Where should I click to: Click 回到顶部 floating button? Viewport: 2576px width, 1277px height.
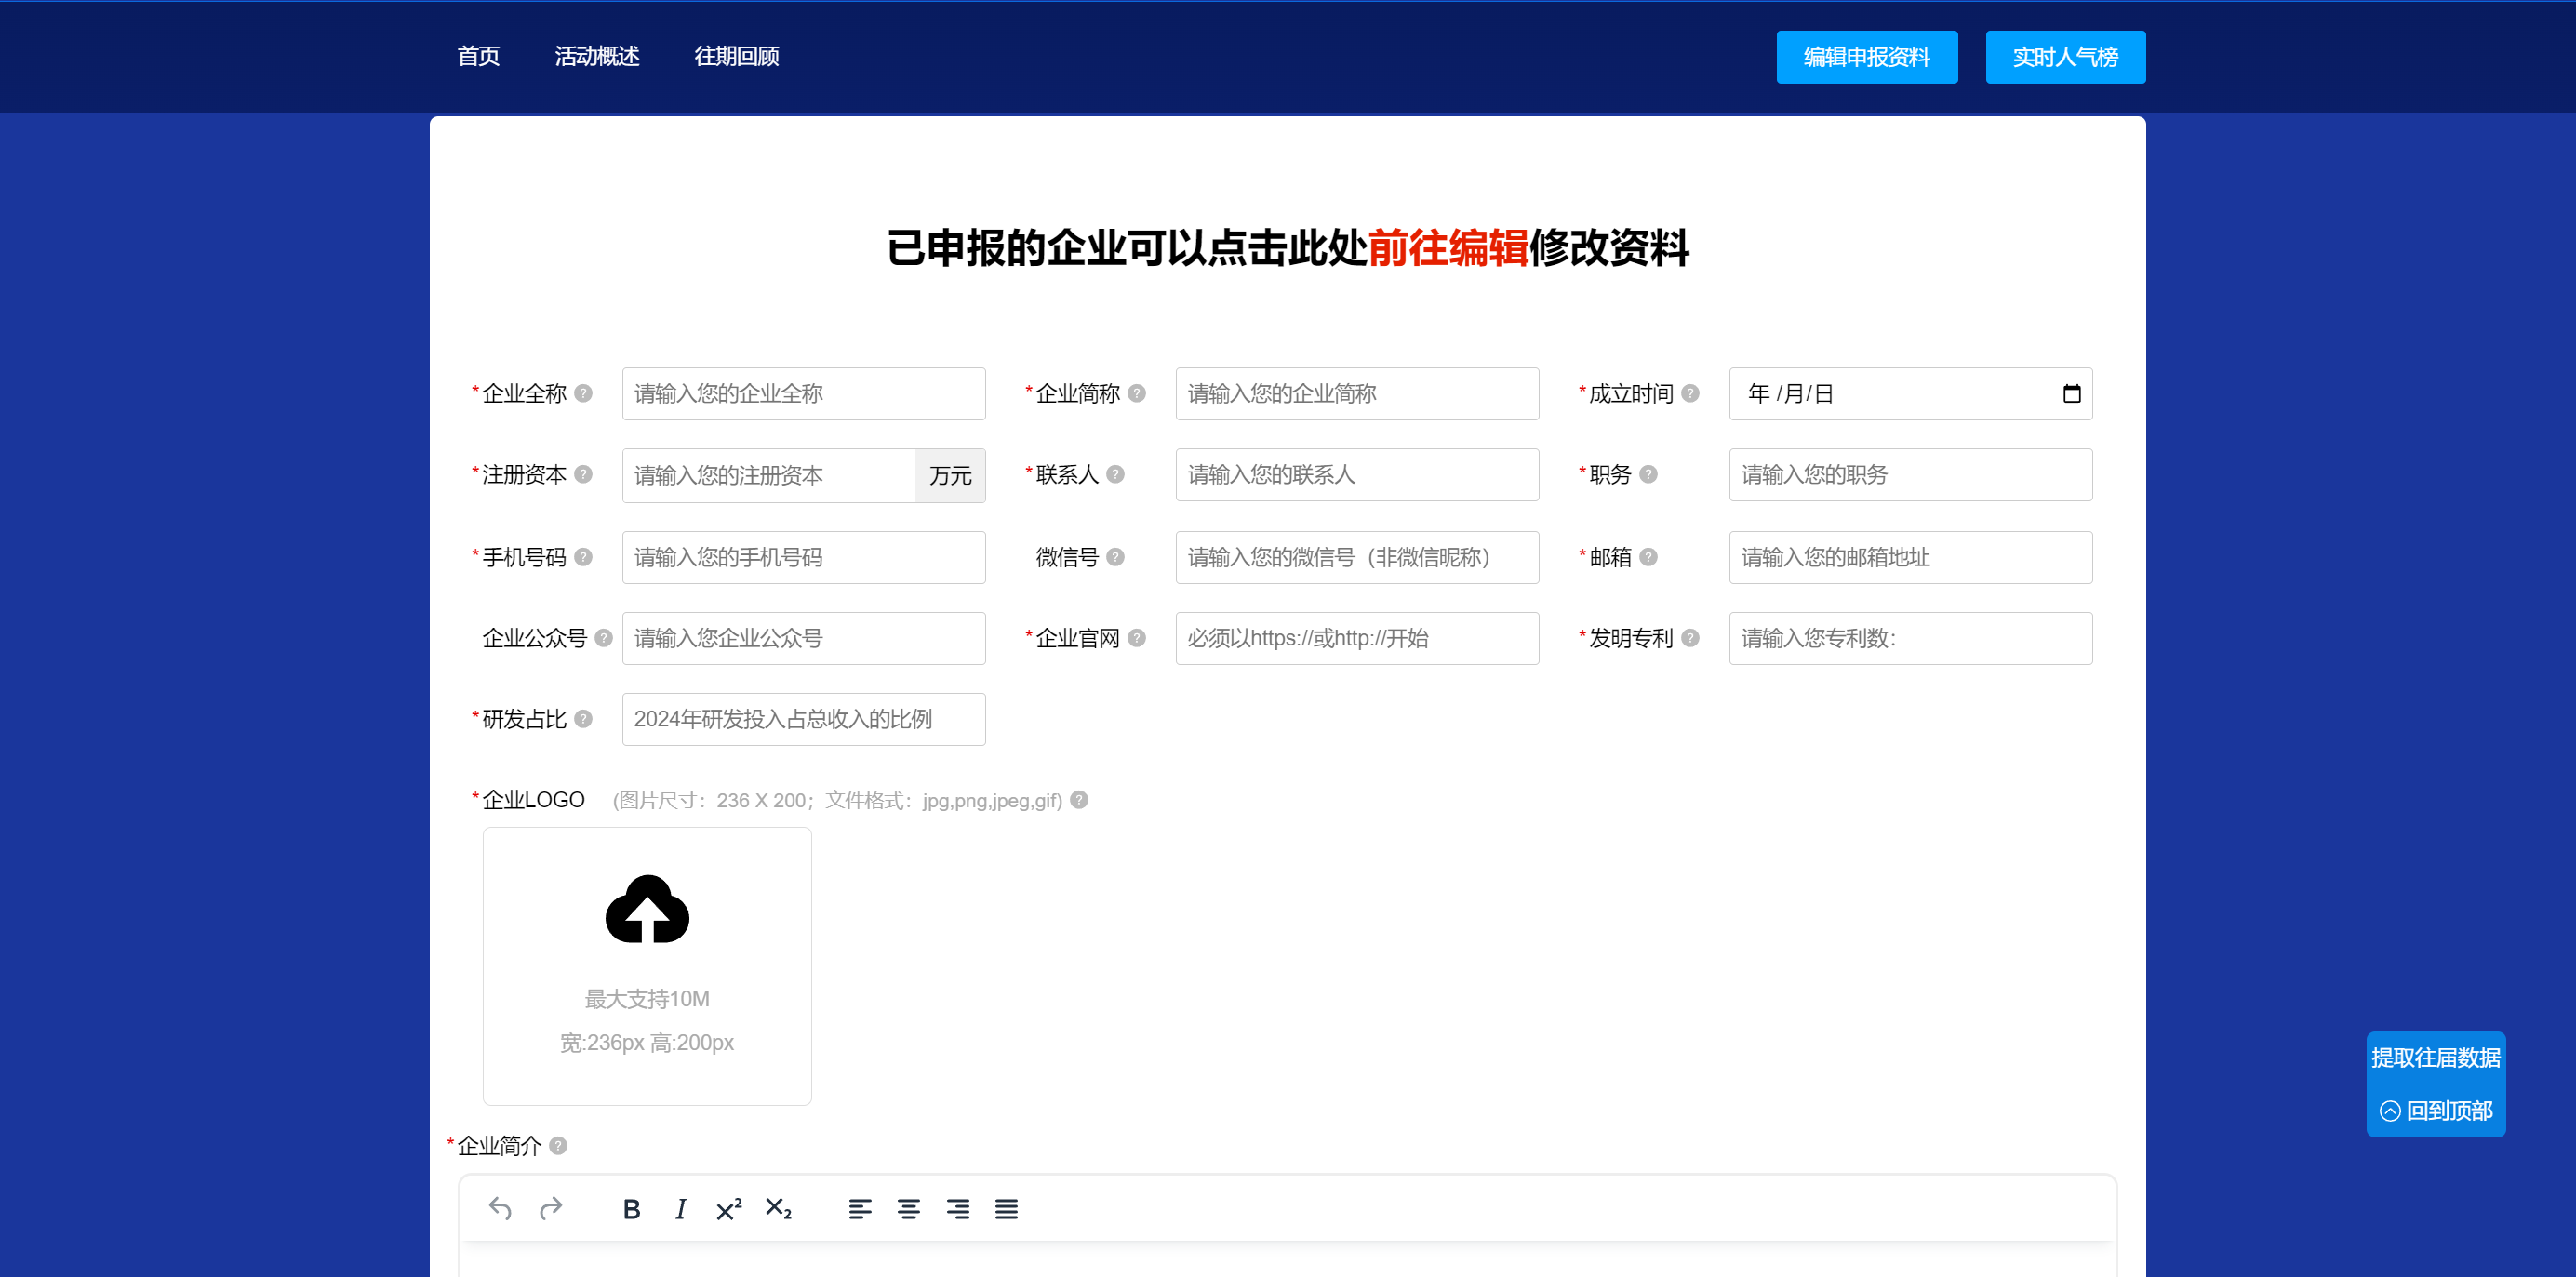(2436, 1111)
